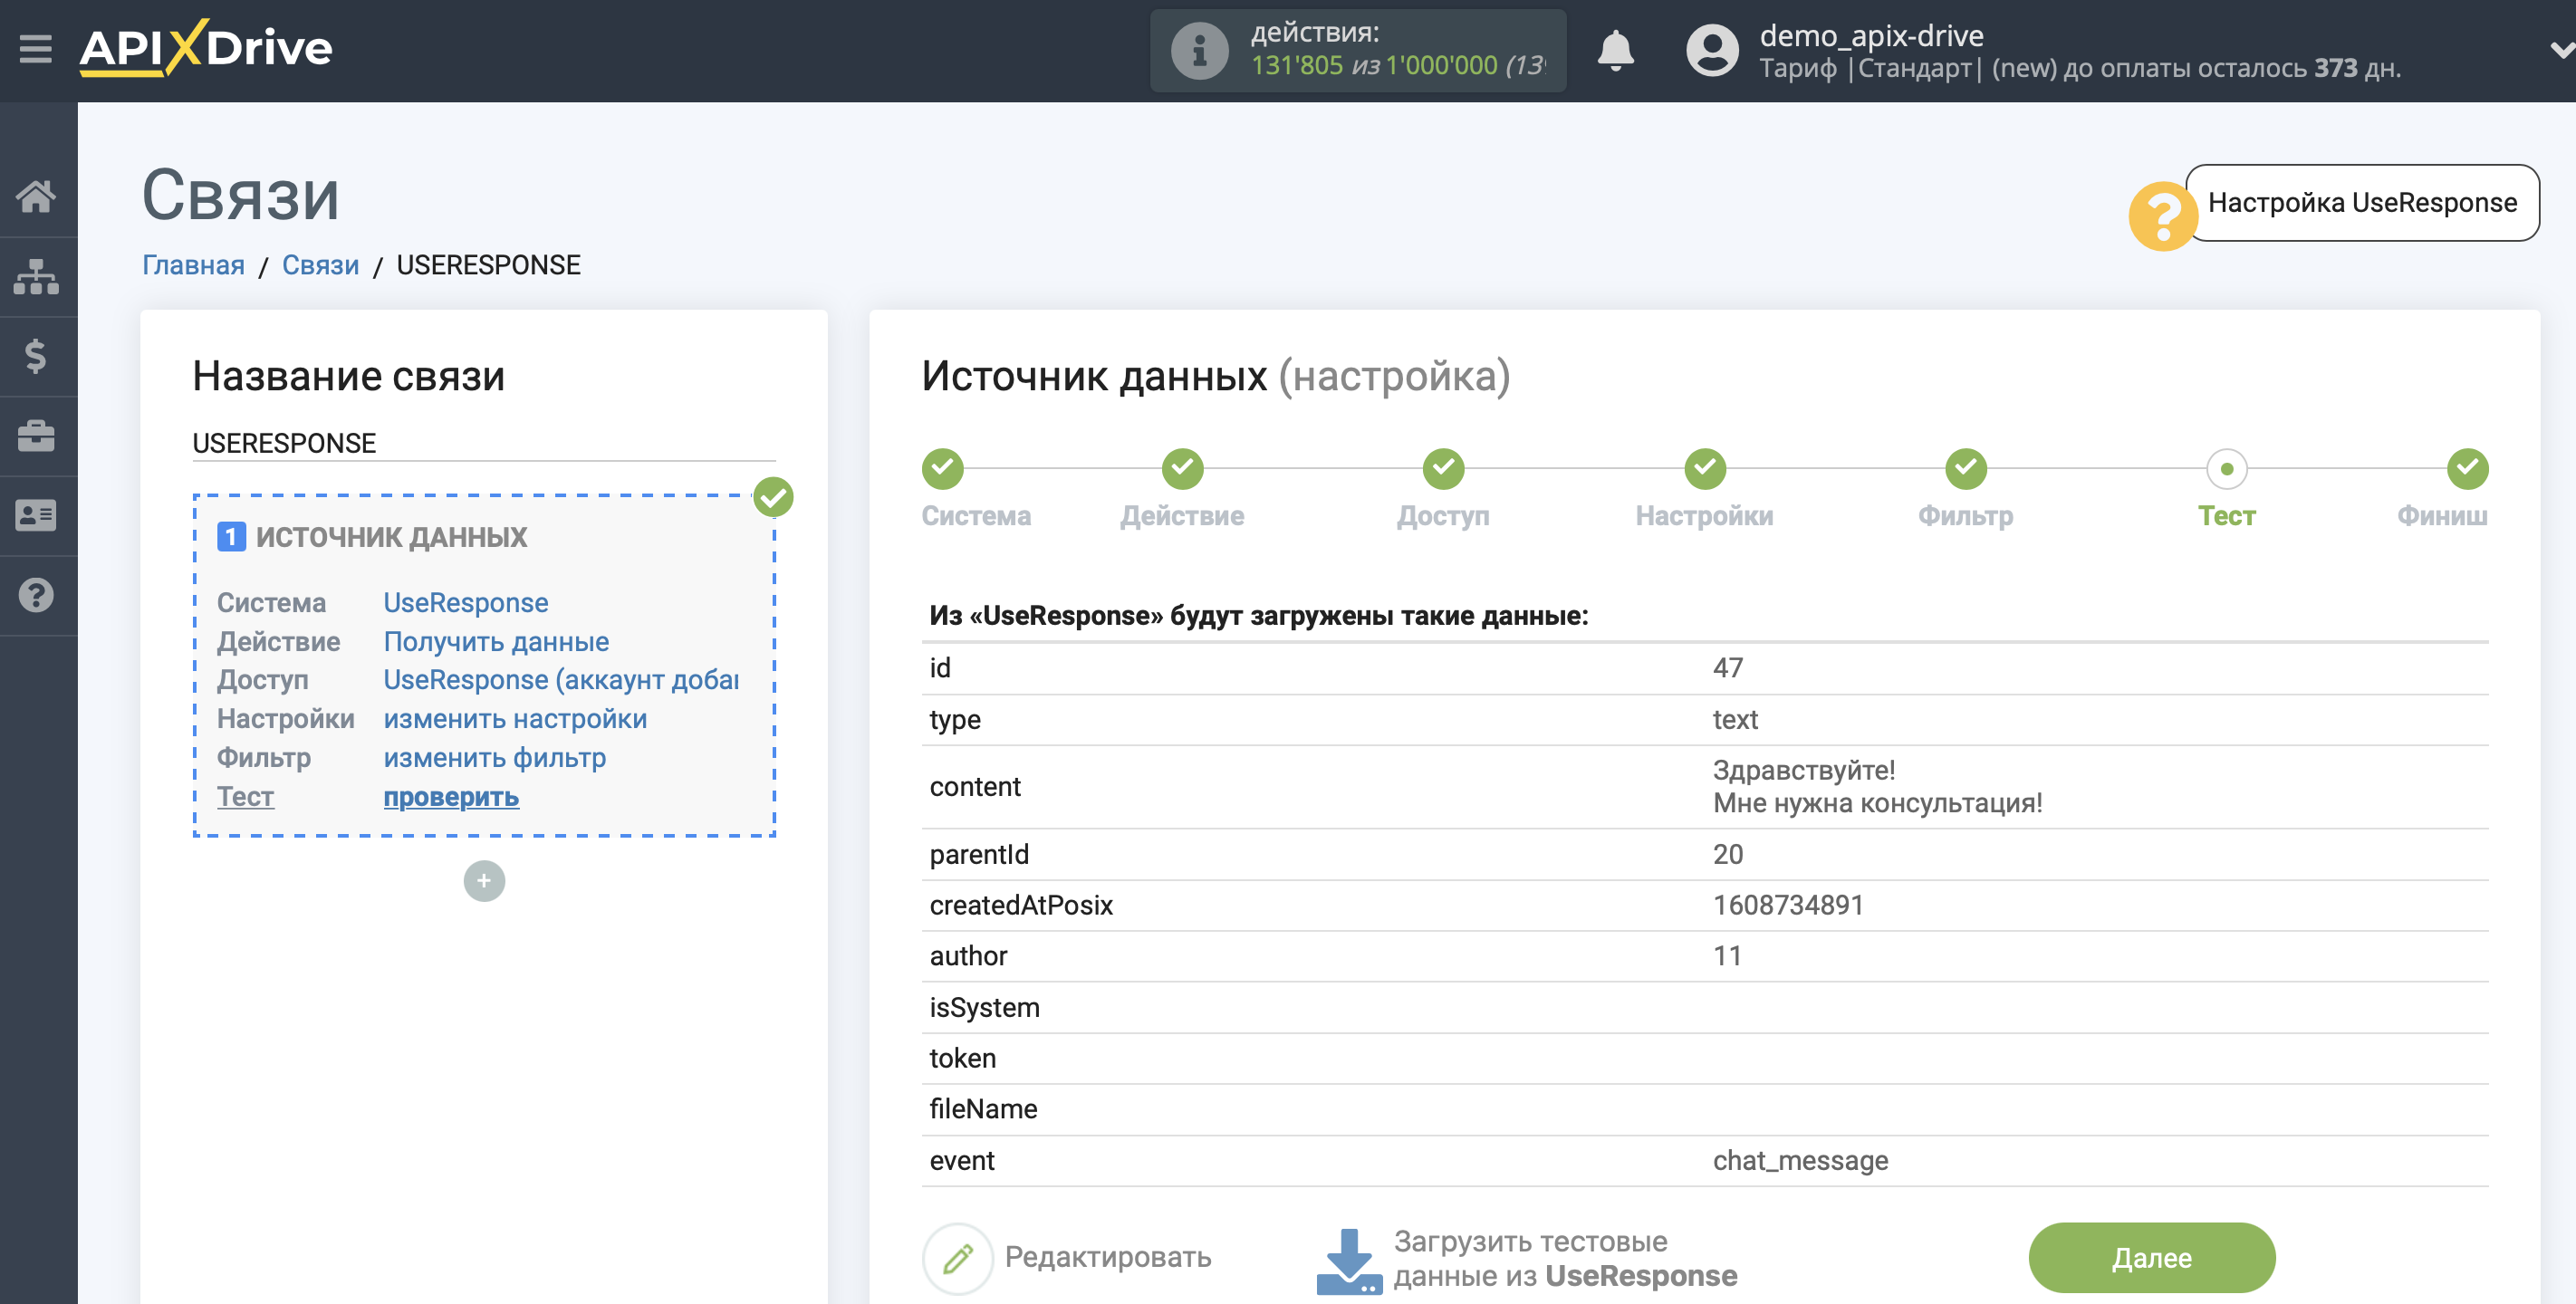The height and width of the screenshot is (1304, 2576).
Task: Edit the connection name field USERESPONSE
Action: point(484,442)
